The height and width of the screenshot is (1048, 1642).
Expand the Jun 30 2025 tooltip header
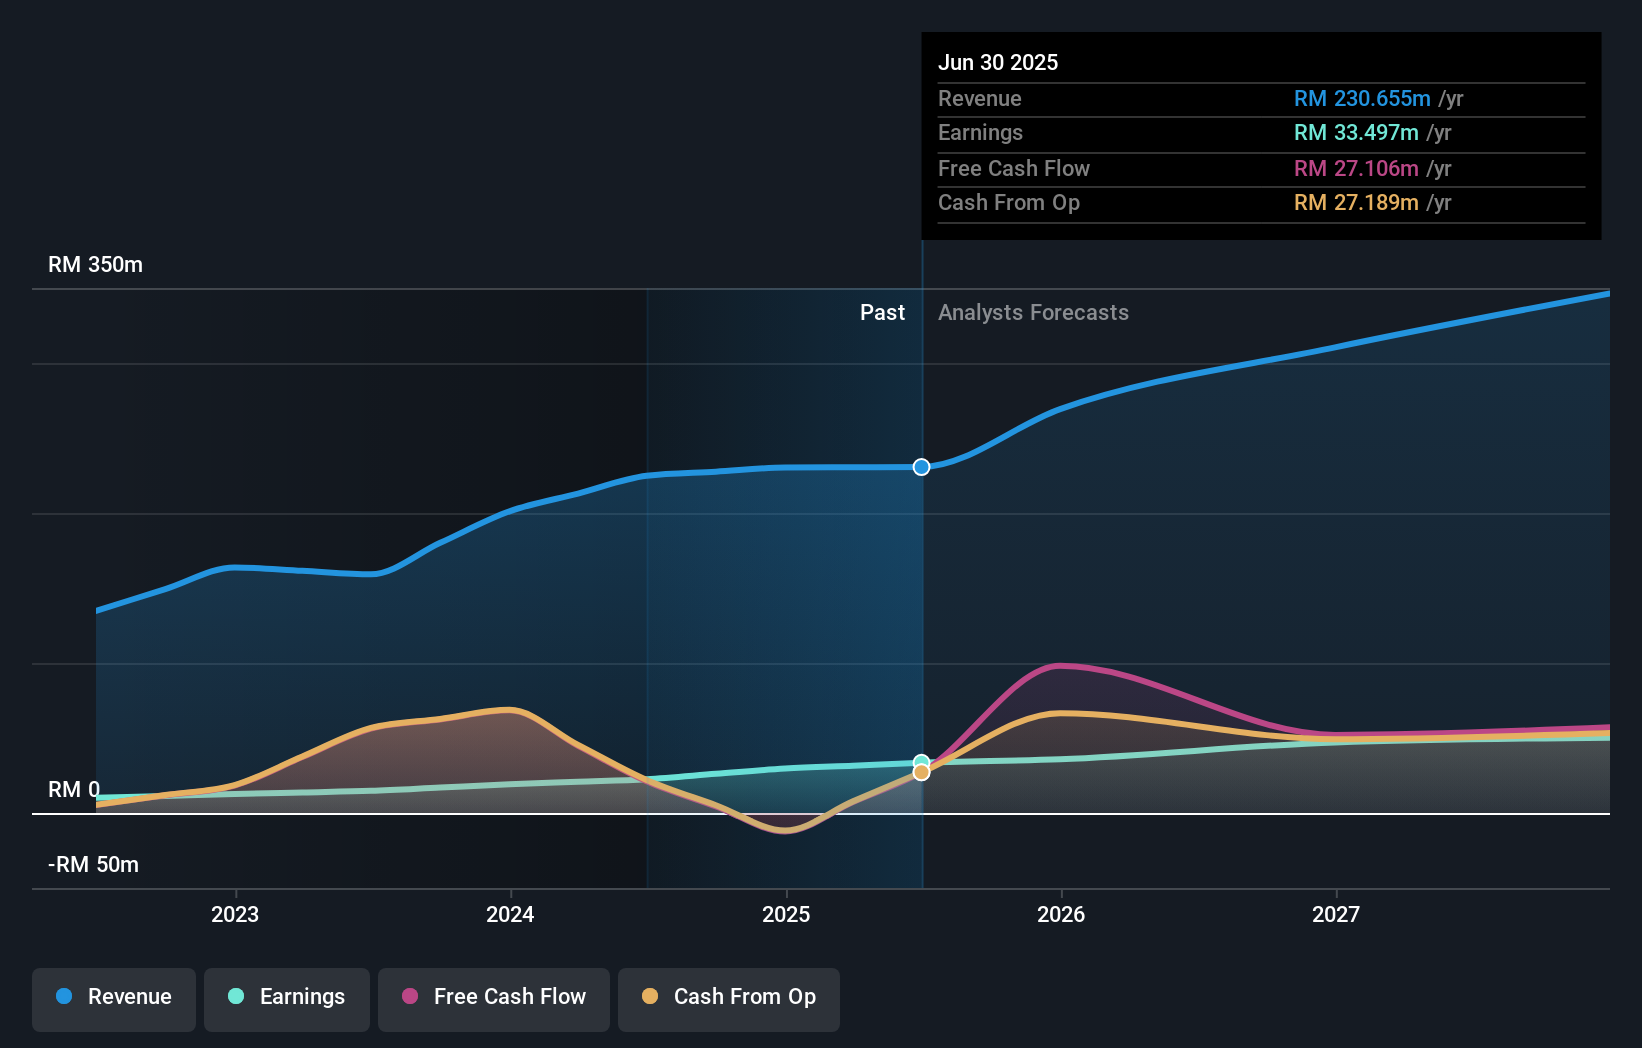[x=998, y=62]
